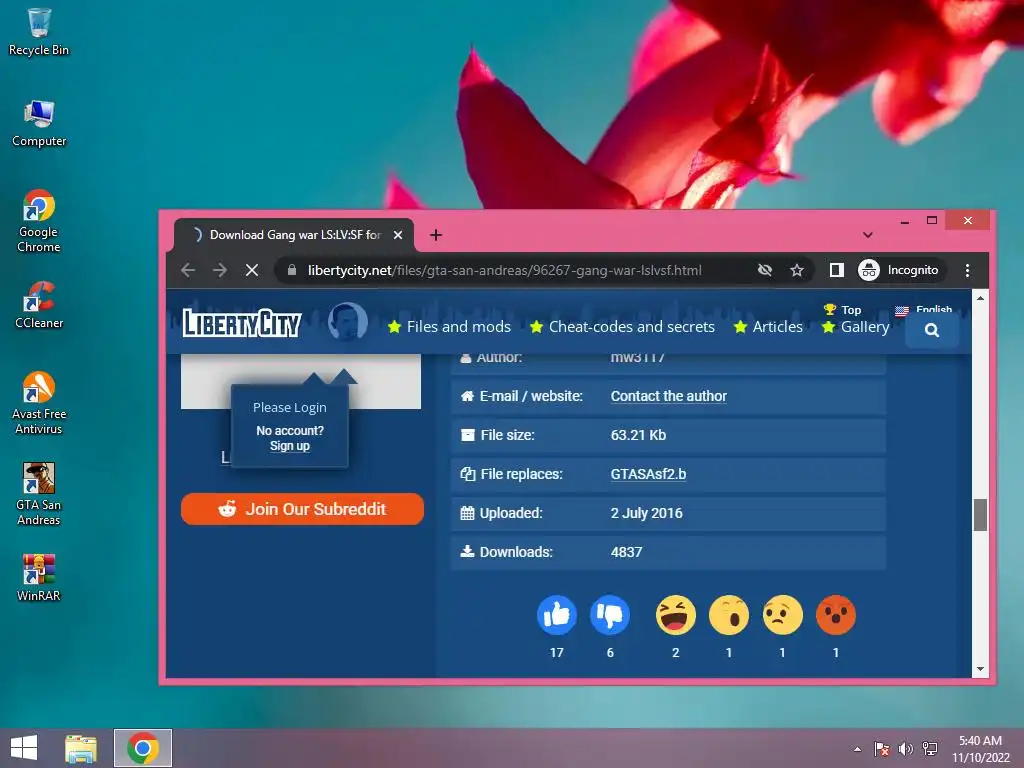Go back with the browser back arrow
Image resolution: width=1024 pixels, height=768 pixels.
188,270
